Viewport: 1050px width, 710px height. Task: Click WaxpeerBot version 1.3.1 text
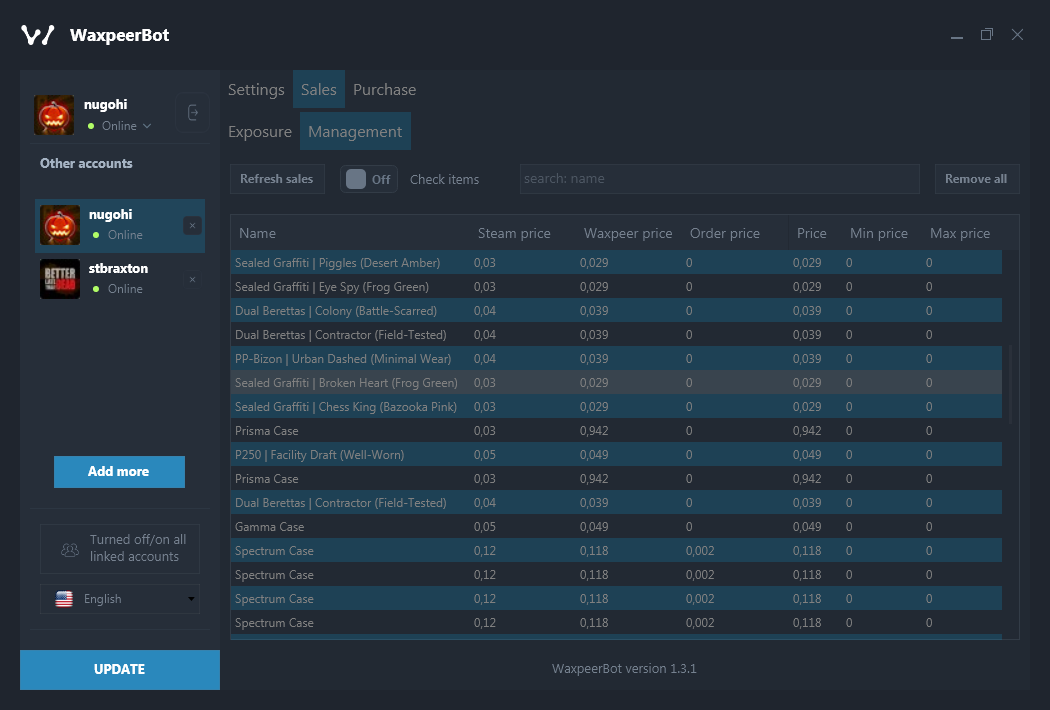(x=624, y=668)
